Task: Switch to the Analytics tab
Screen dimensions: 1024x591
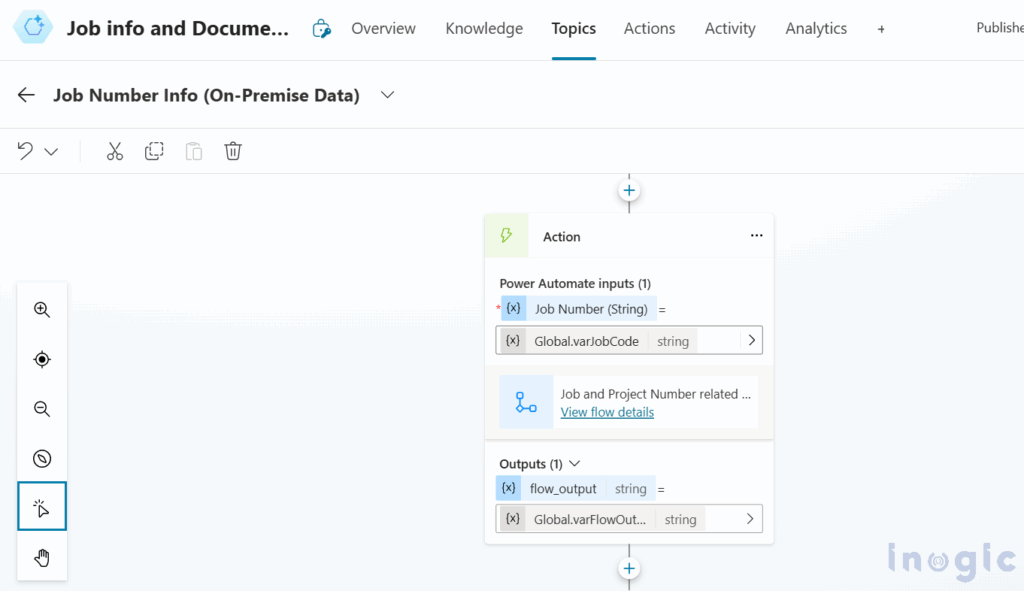Action: click(x=816, y=29)
